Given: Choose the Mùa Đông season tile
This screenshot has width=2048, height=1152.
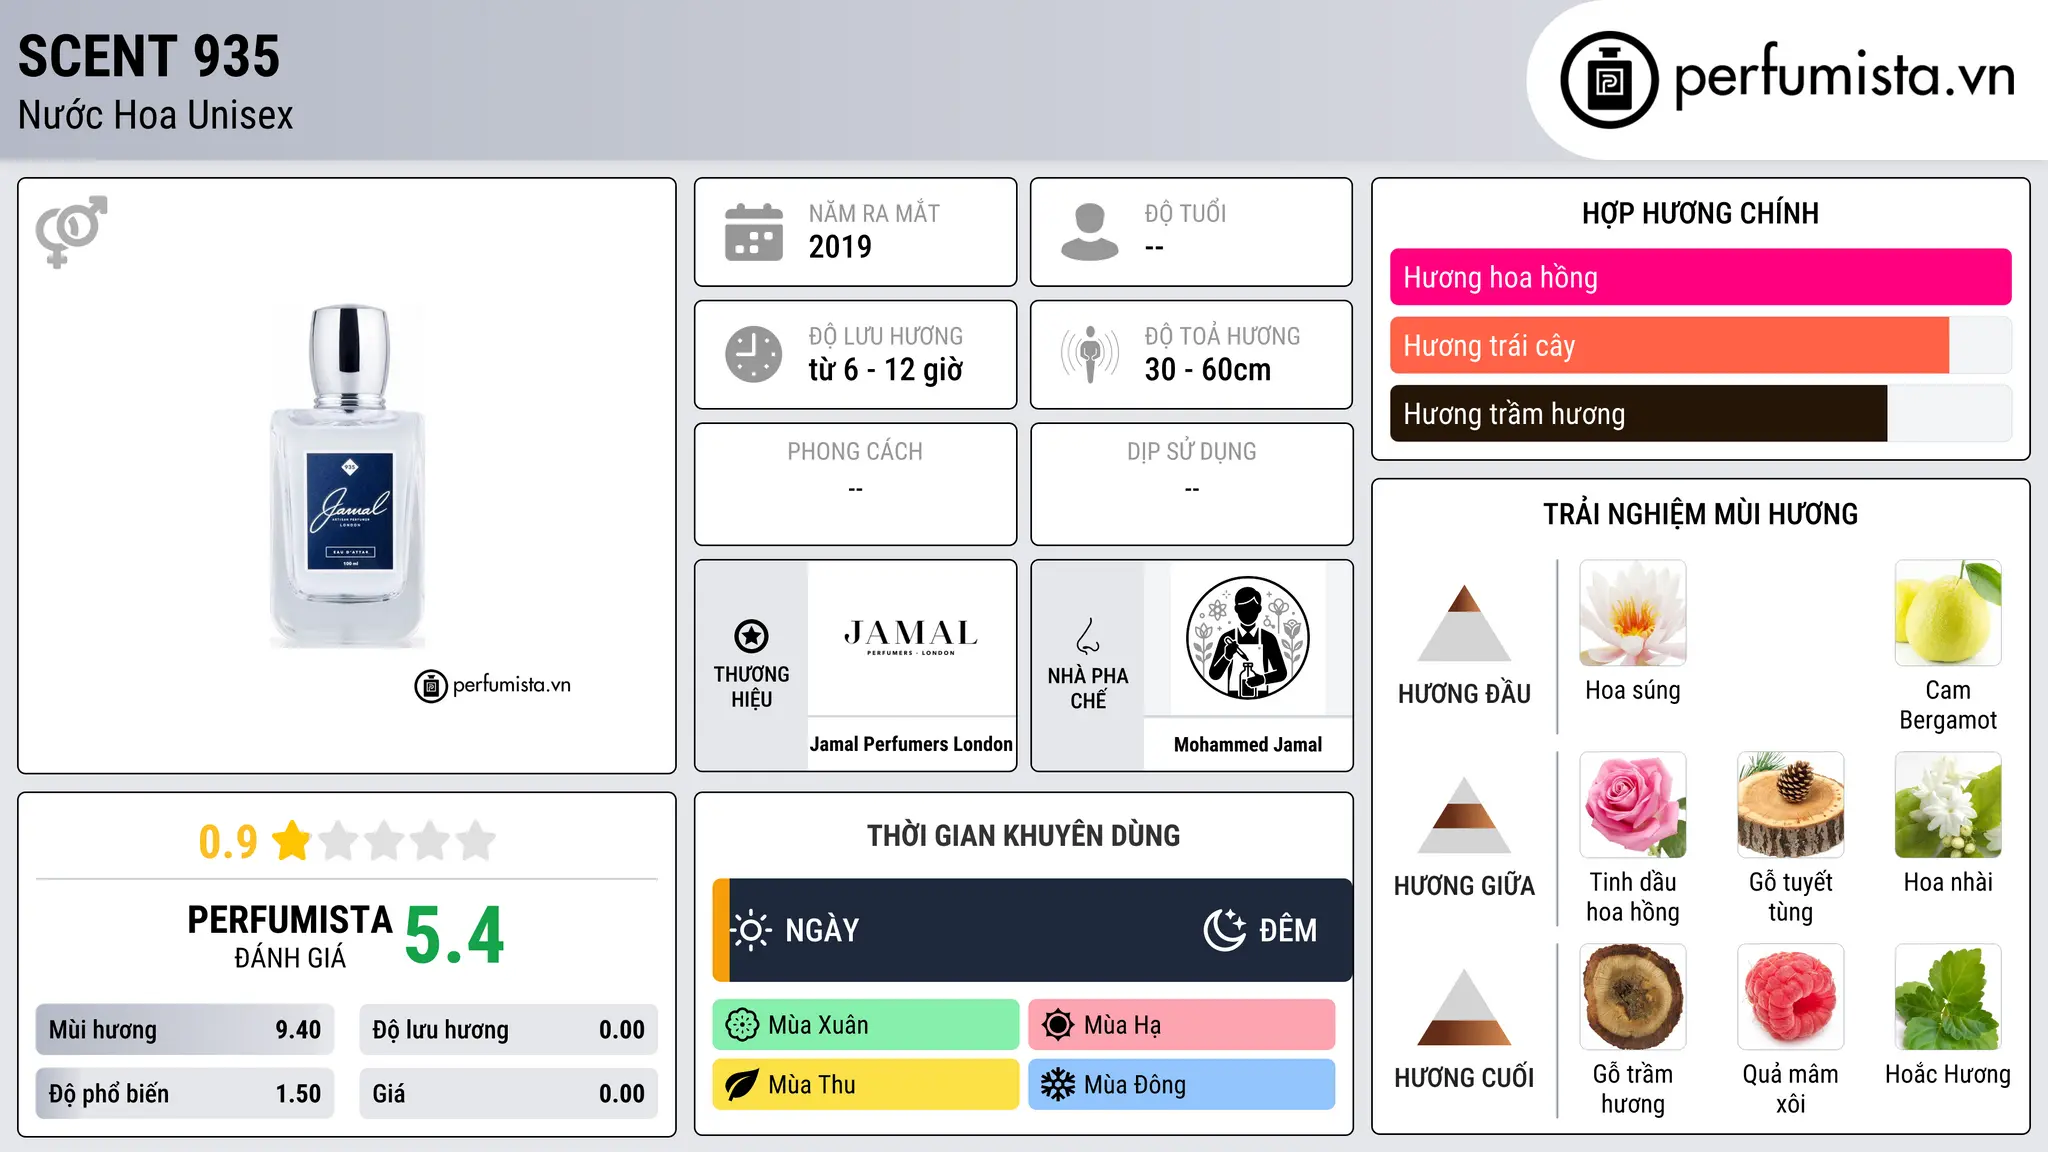Looking at the screenshot, I should (x=1181, y=1085).
